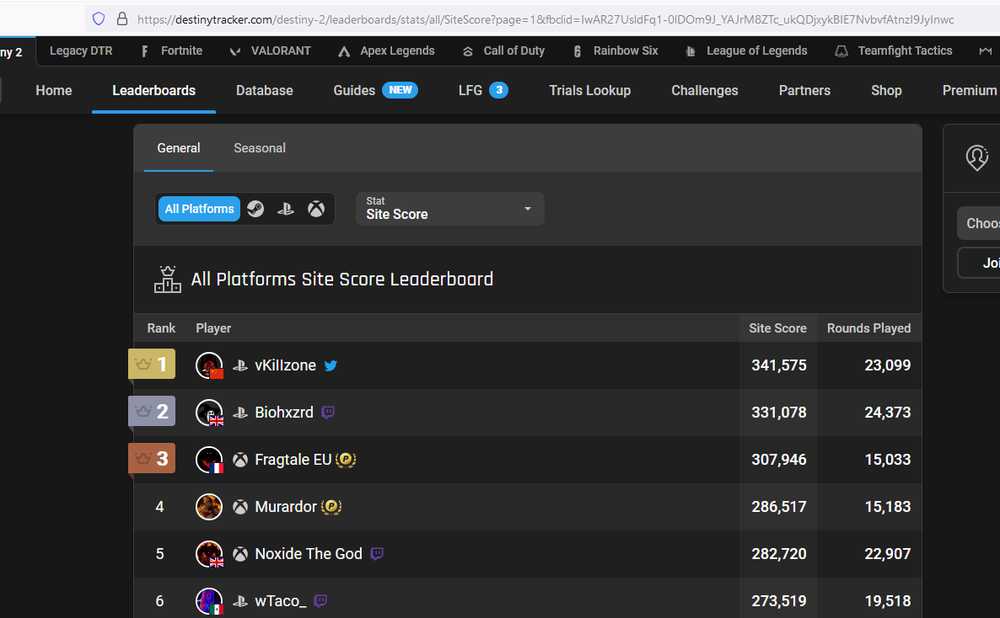Screen dimensions: 1000x618
Task: Expand the Stat Site Score dropdown
Action: click(x=450, y=209)
